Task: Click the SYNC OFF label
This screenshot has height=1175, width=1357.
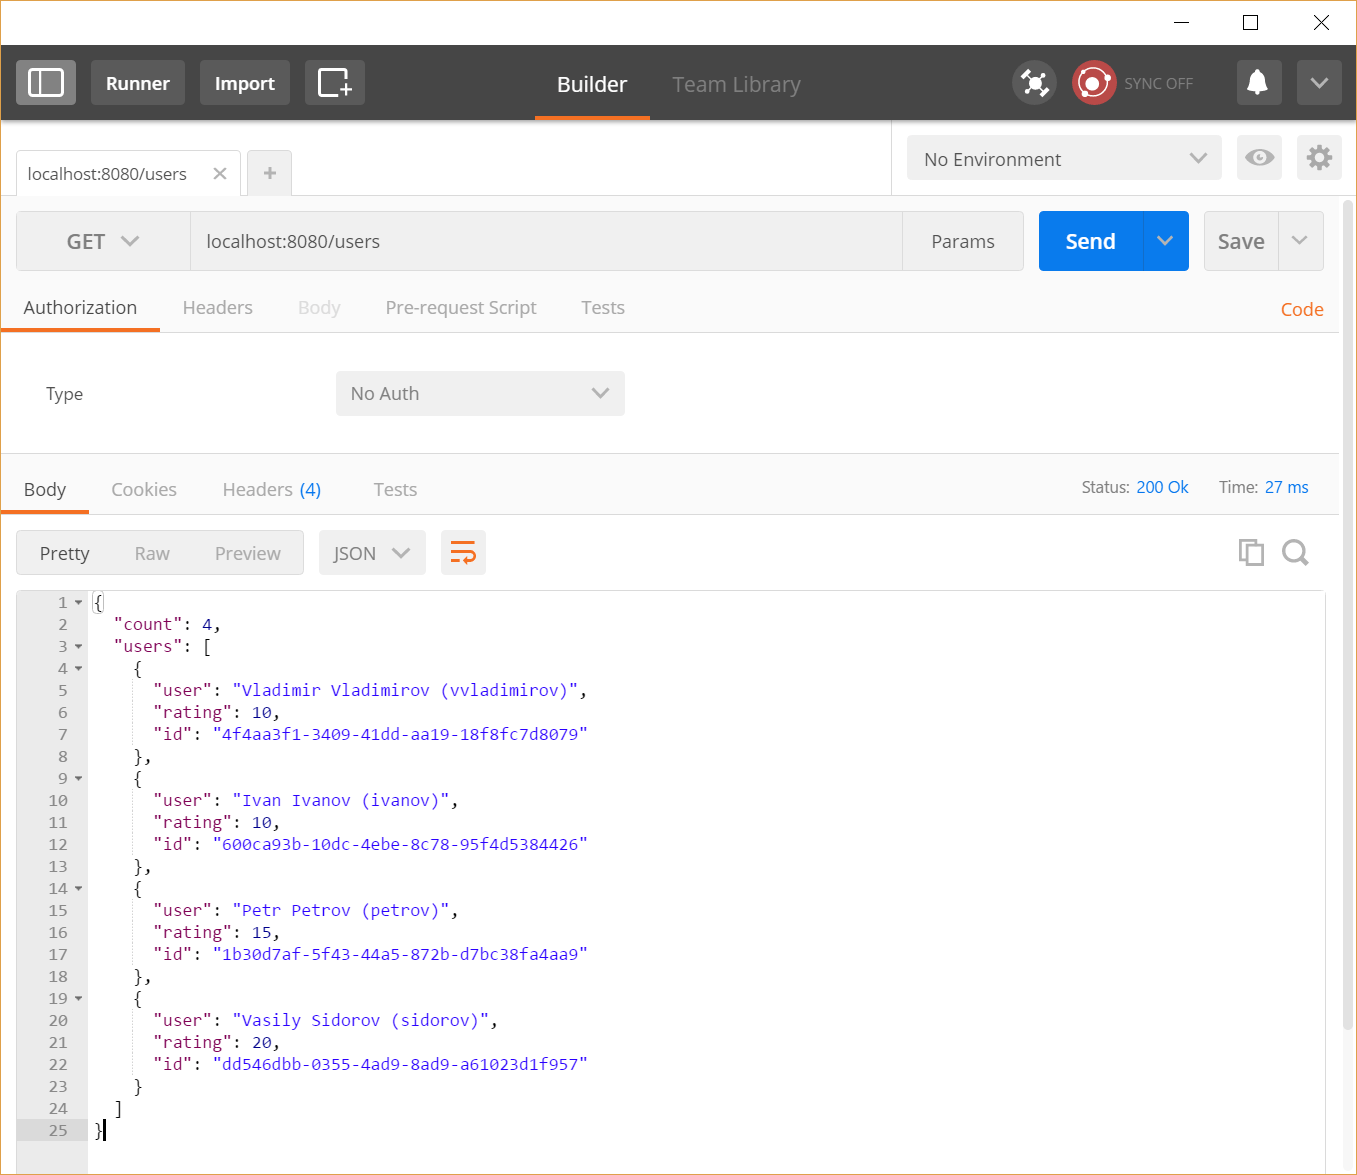Action: click(x=1158, y=83)
